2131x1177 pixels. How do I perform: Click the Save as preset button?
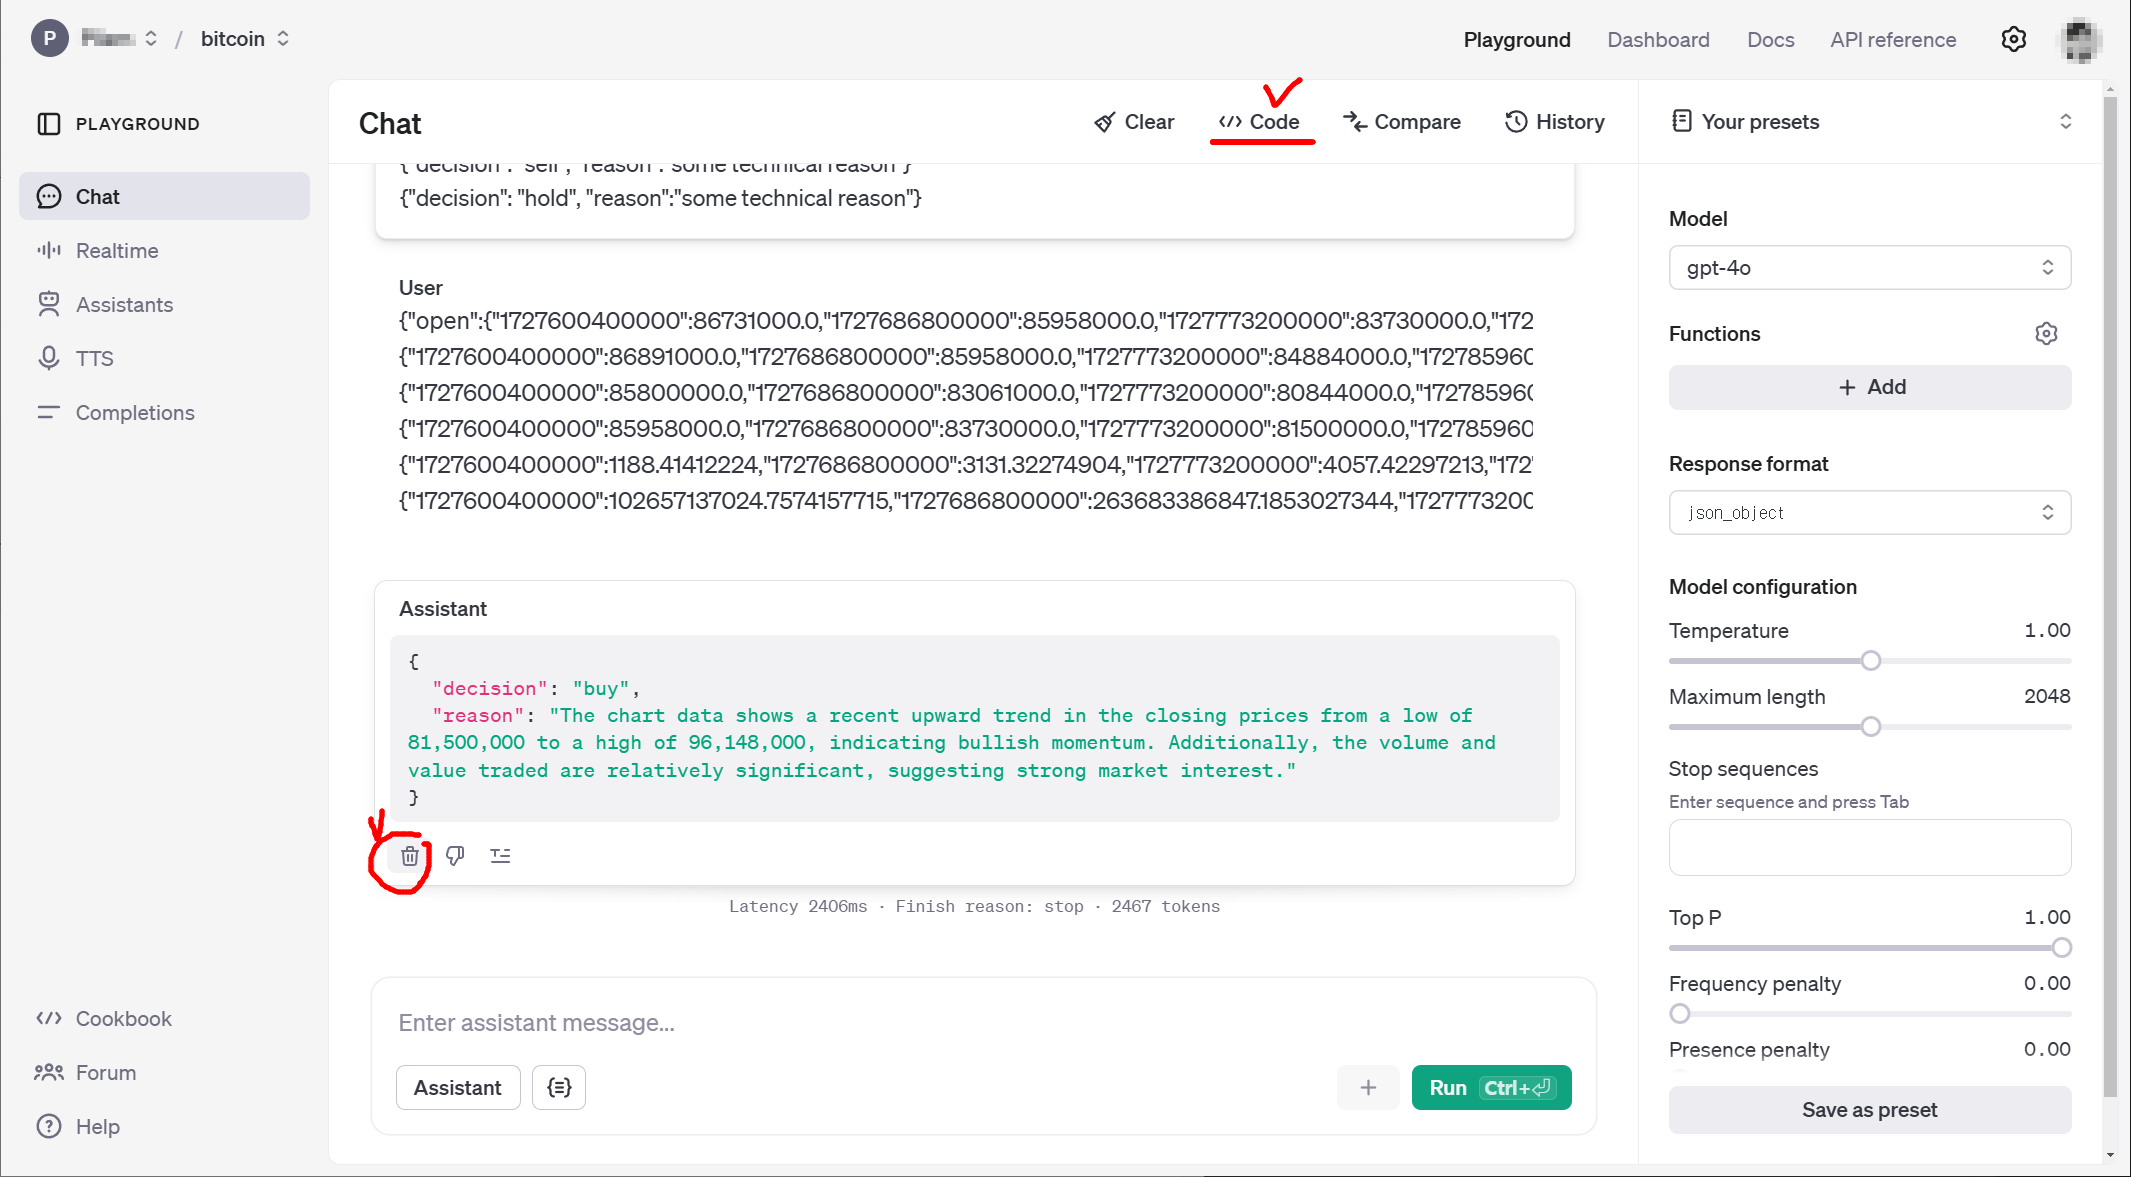(x=1868, y=1110)
